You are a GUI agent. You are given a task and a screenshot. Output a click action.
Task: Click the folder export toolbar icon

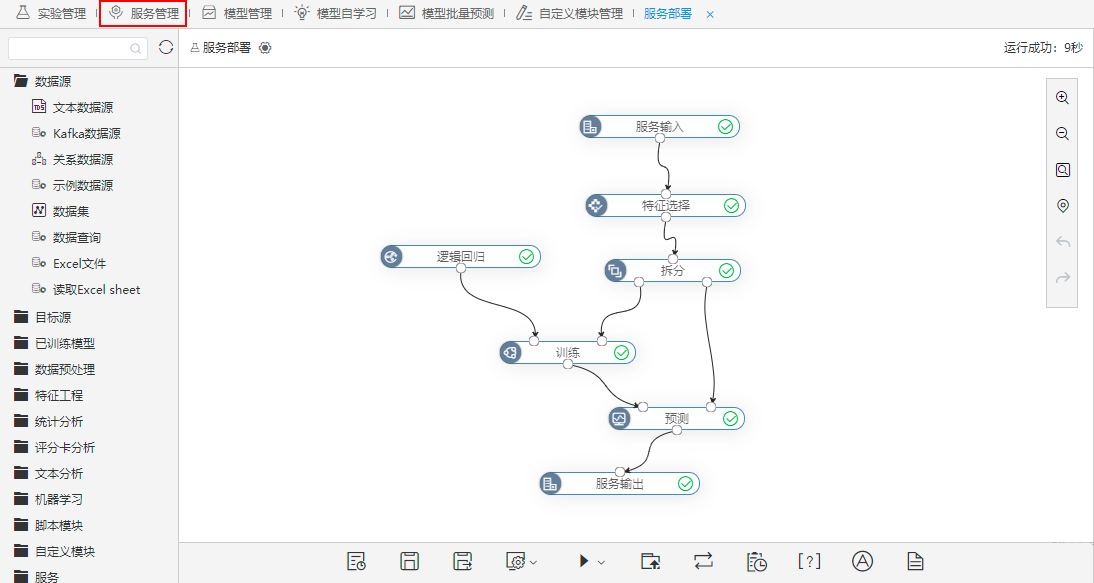click(x=650, y=561)
